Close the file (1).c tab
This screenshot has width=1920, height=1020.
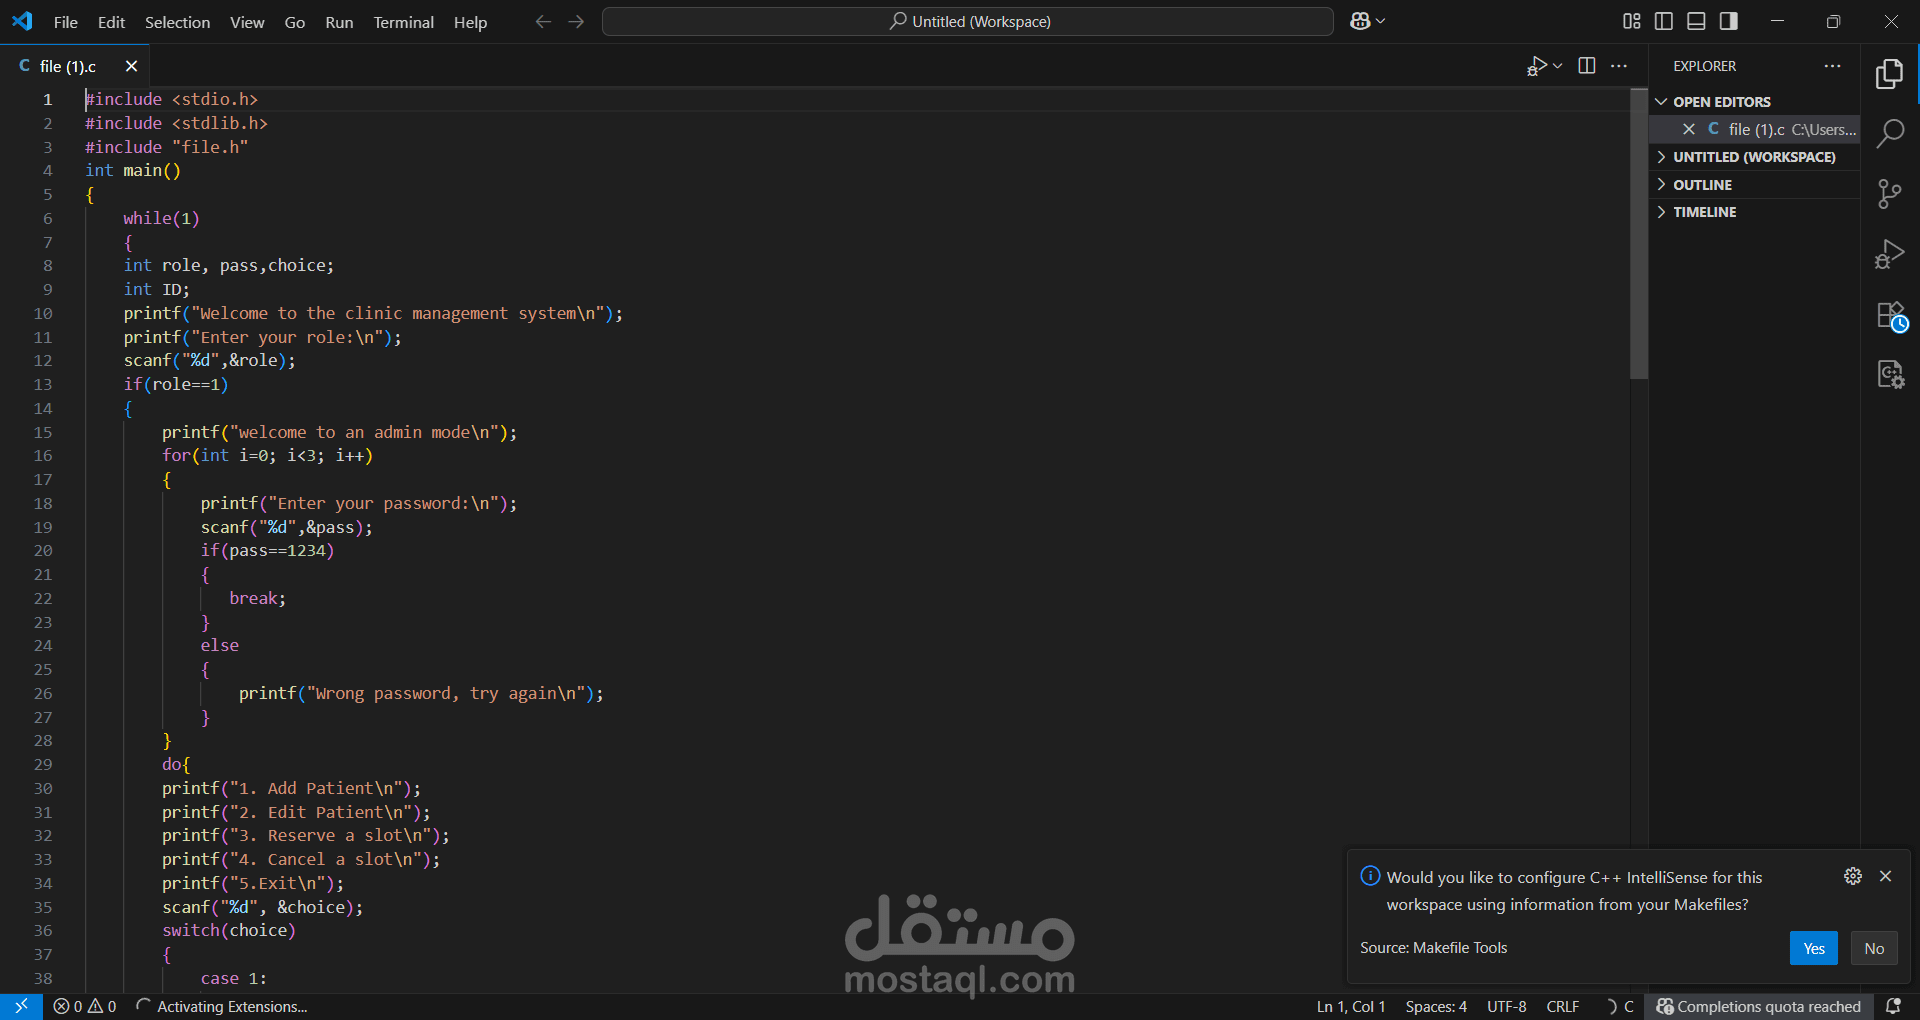[x=131, y=66]
